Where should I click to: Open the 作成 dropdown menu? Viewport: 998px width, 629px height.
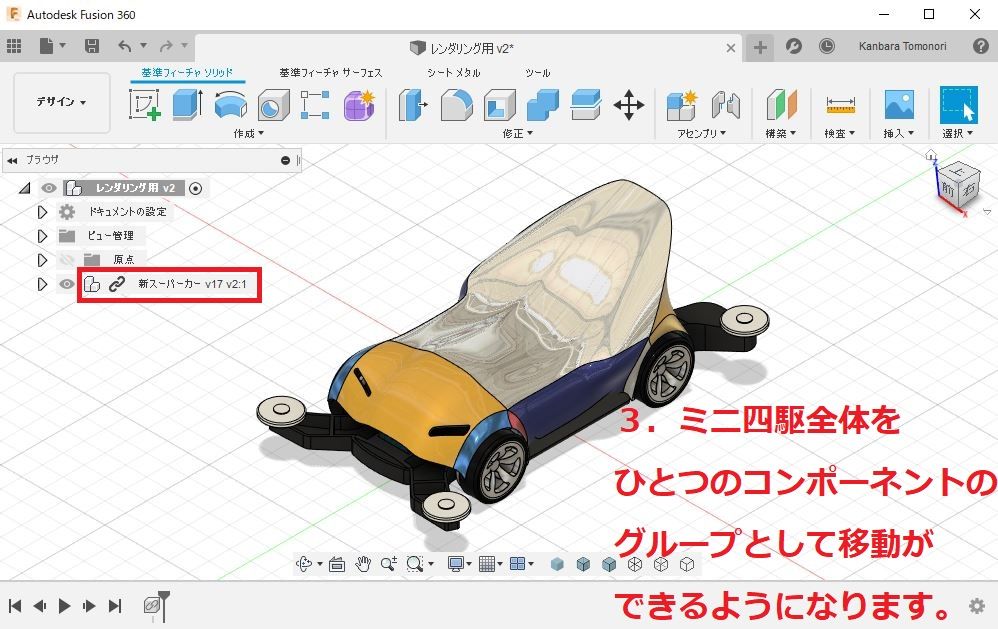tap(248, 133)
